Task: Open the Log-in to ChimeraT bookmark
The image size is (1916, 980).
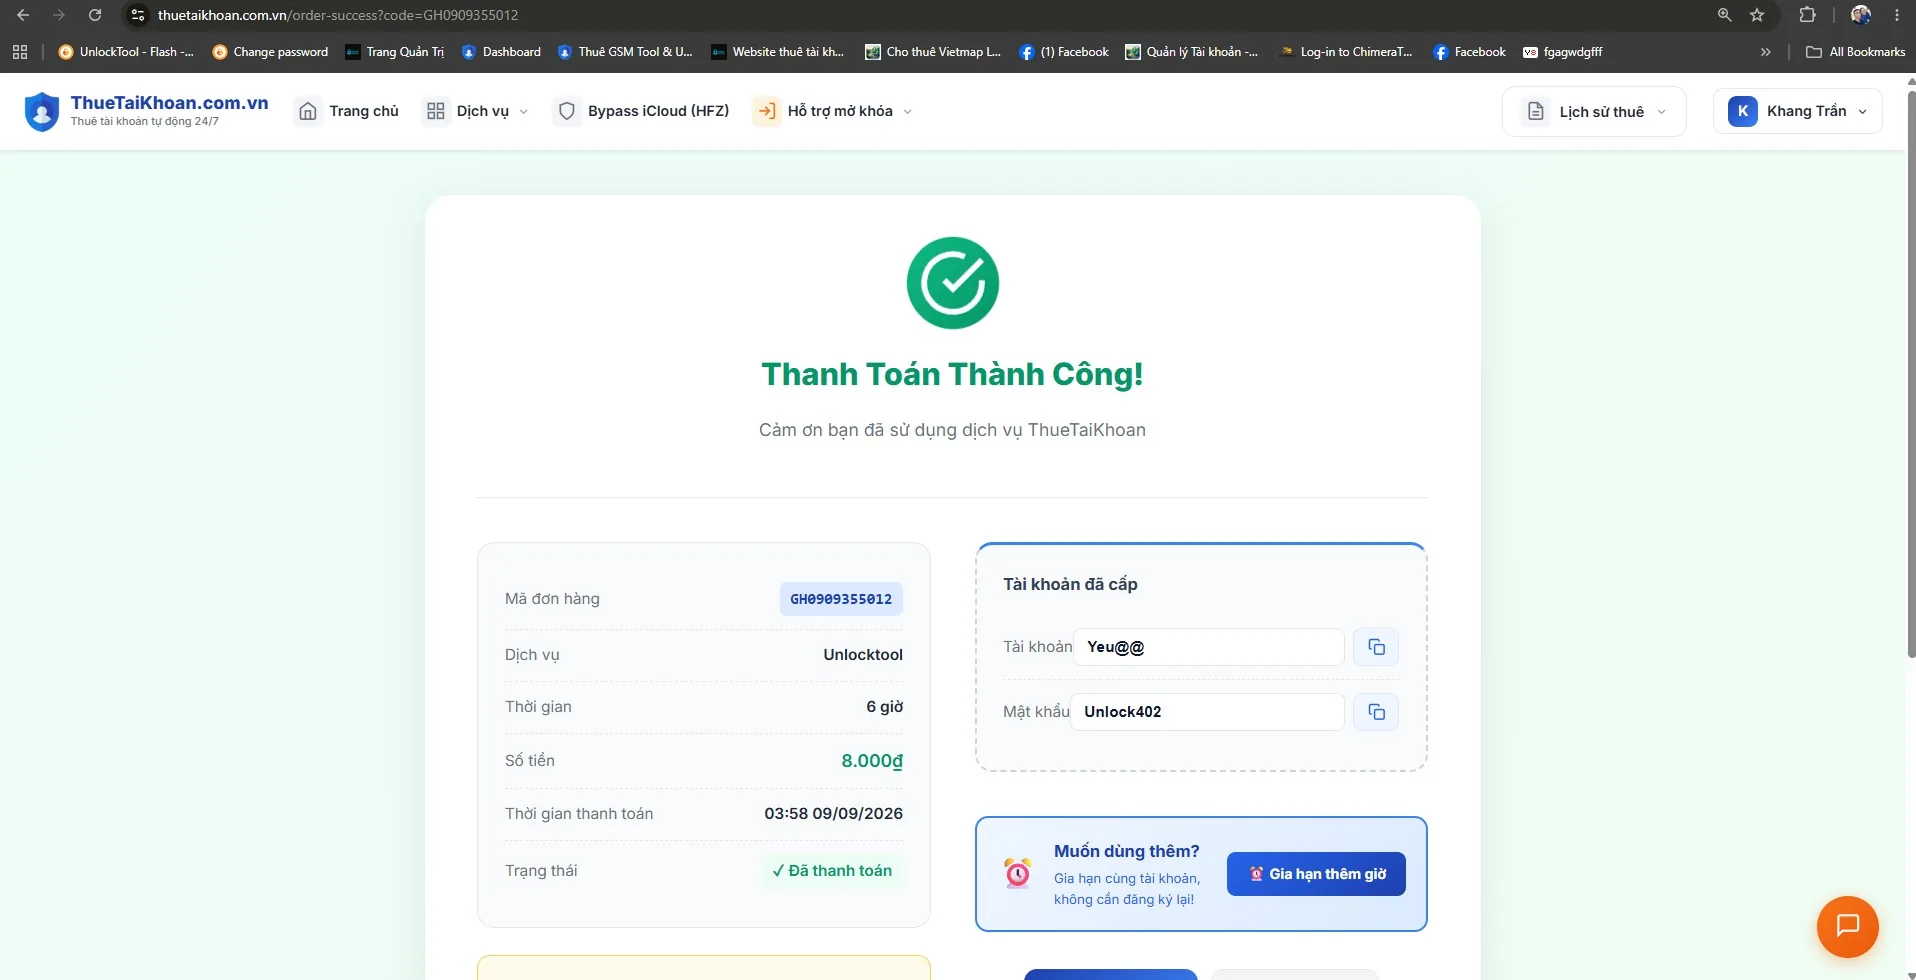Action: (x=1346, y=52)
